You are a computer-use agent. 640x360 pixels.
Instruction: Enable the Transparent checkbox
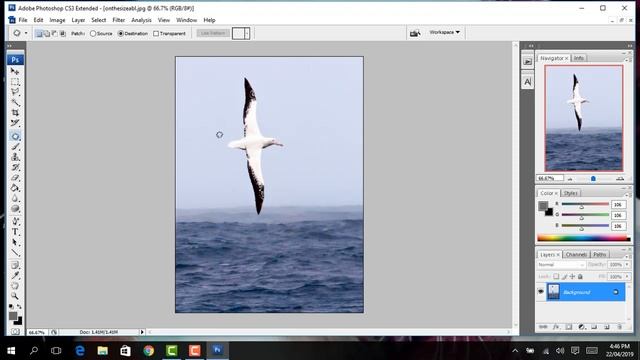pyautogui.click(x=156, y=33)
